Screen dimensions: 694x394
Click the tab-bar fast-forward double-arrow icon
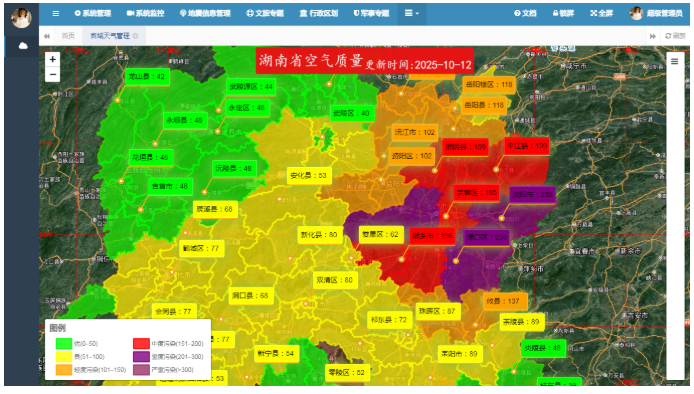point(652,36)
